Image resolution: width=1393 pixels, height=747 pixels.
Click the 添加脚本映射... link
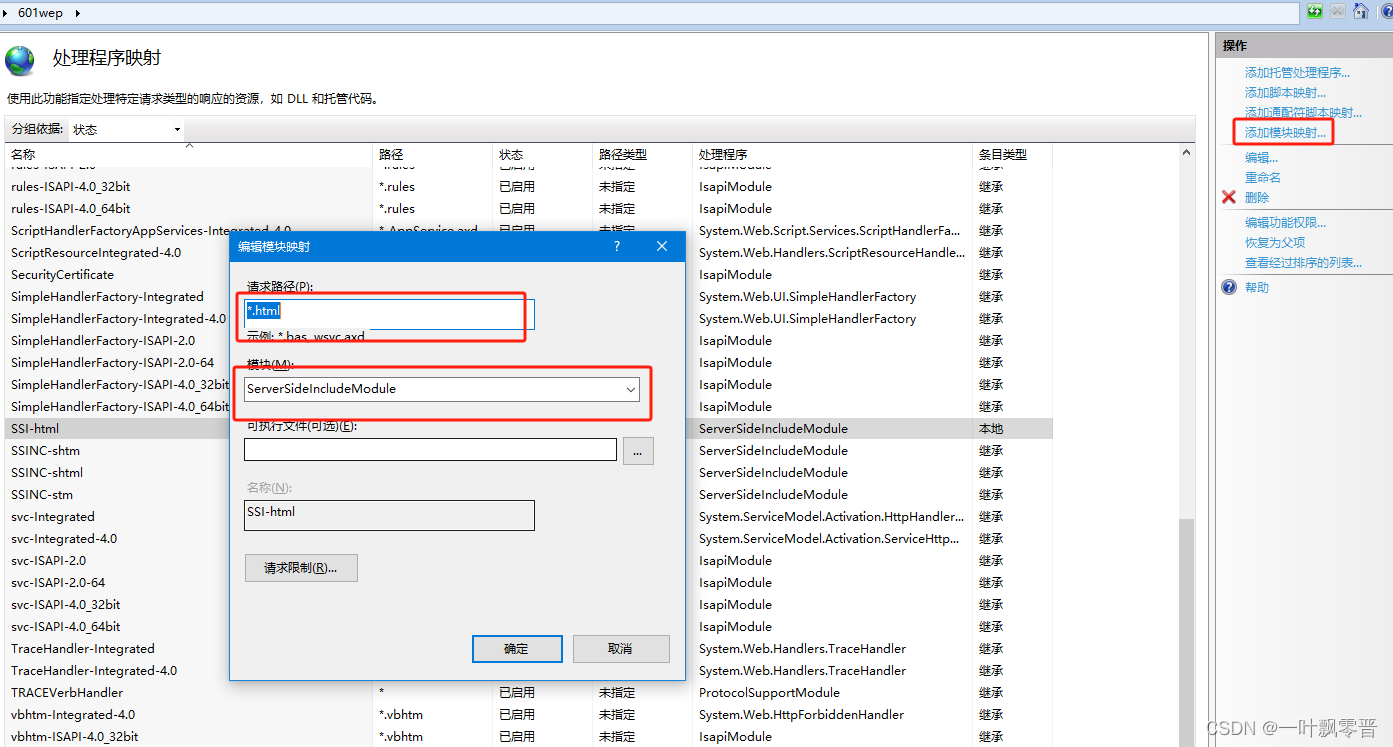[1285, 93]
